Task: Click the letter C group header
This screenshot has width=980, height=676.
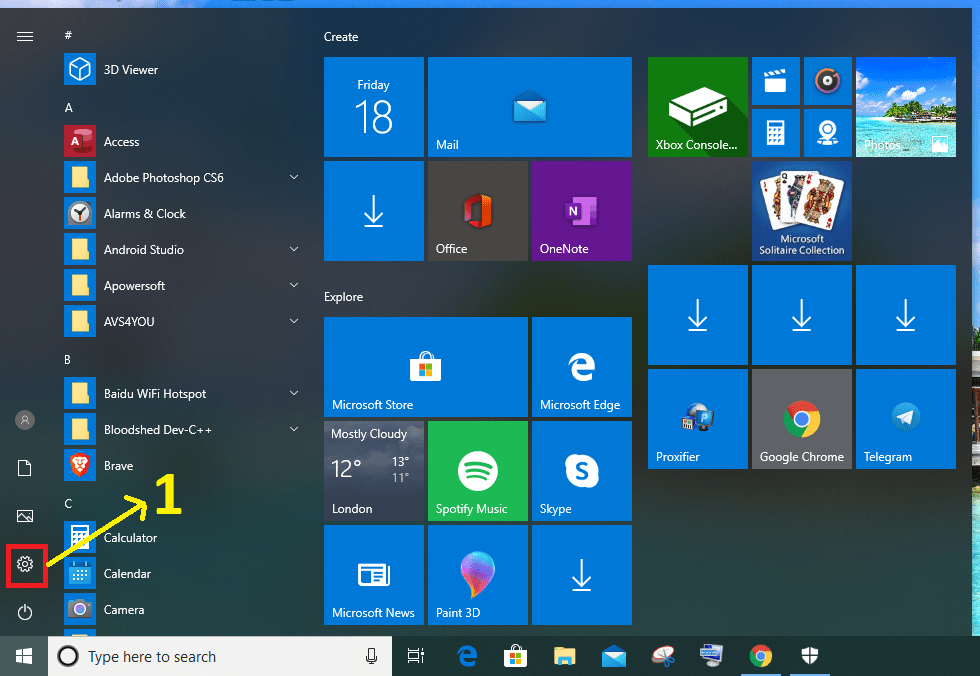Action: coord(68,504)
